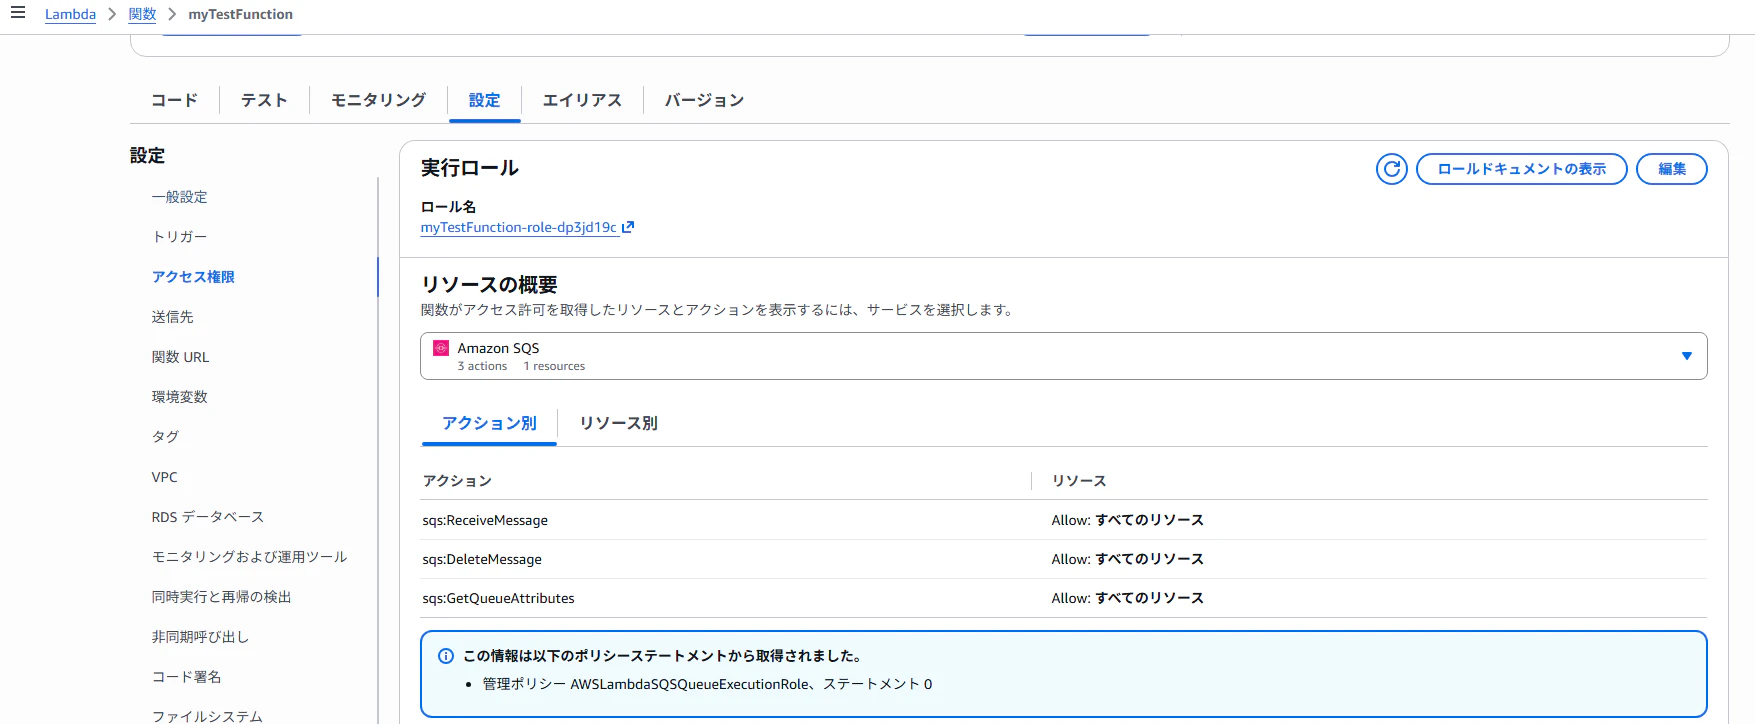Open VPC in settings sidebar
This screenshot has height=724, width=1755.
coord(165,477)
